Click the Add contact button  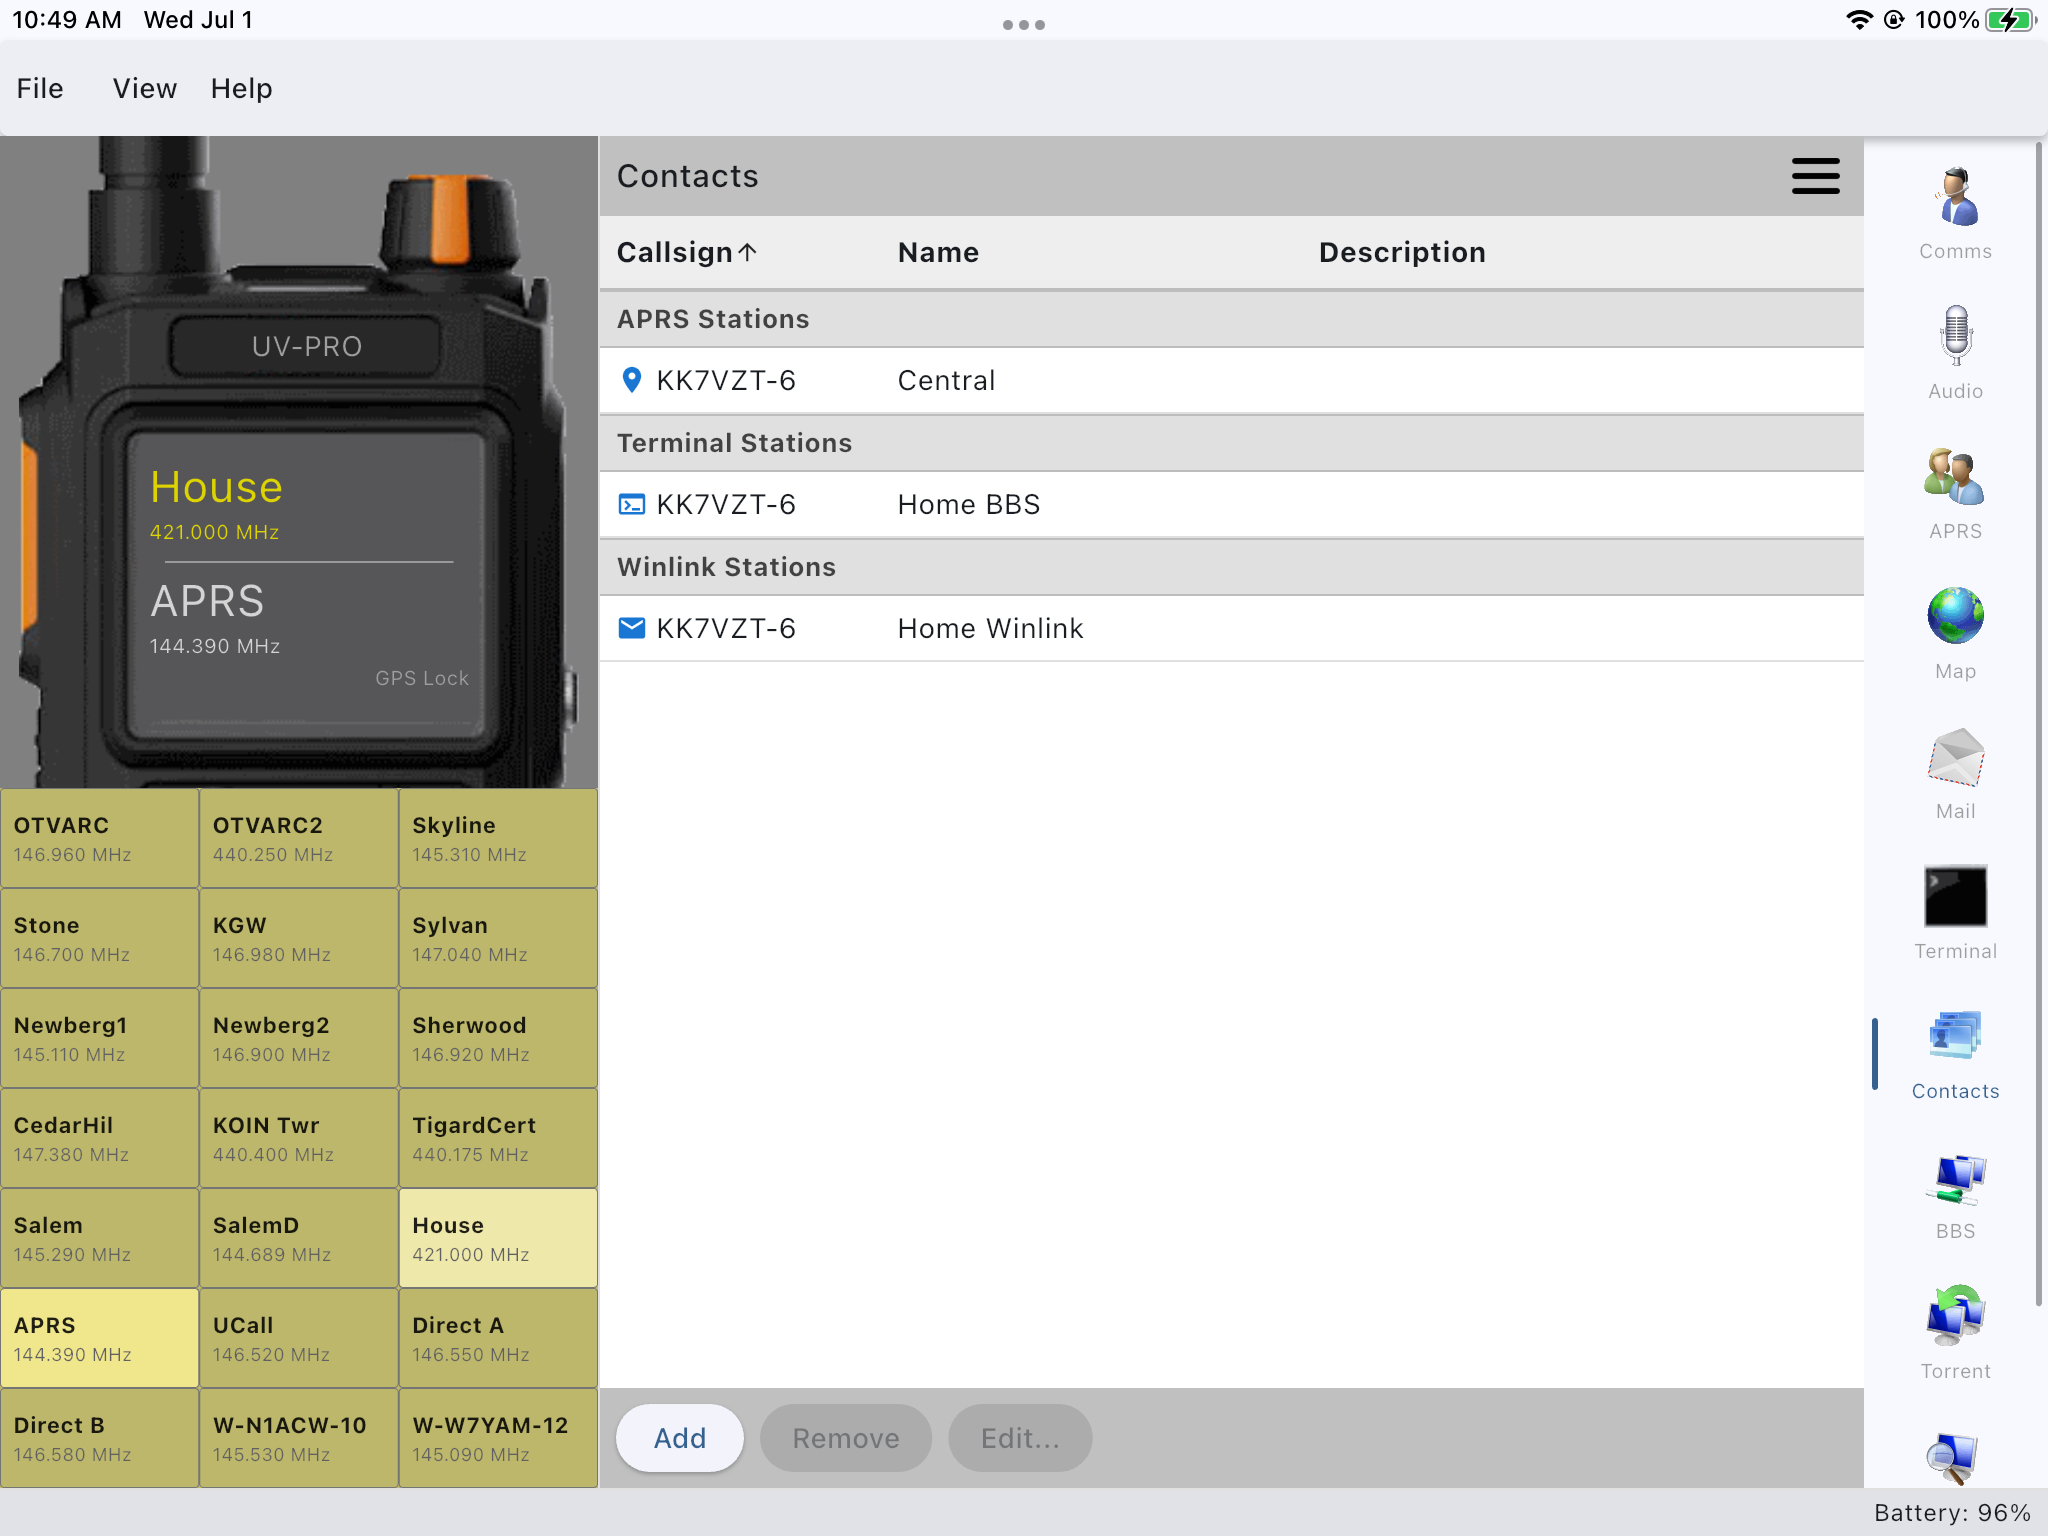click(x=680, y=1438)
